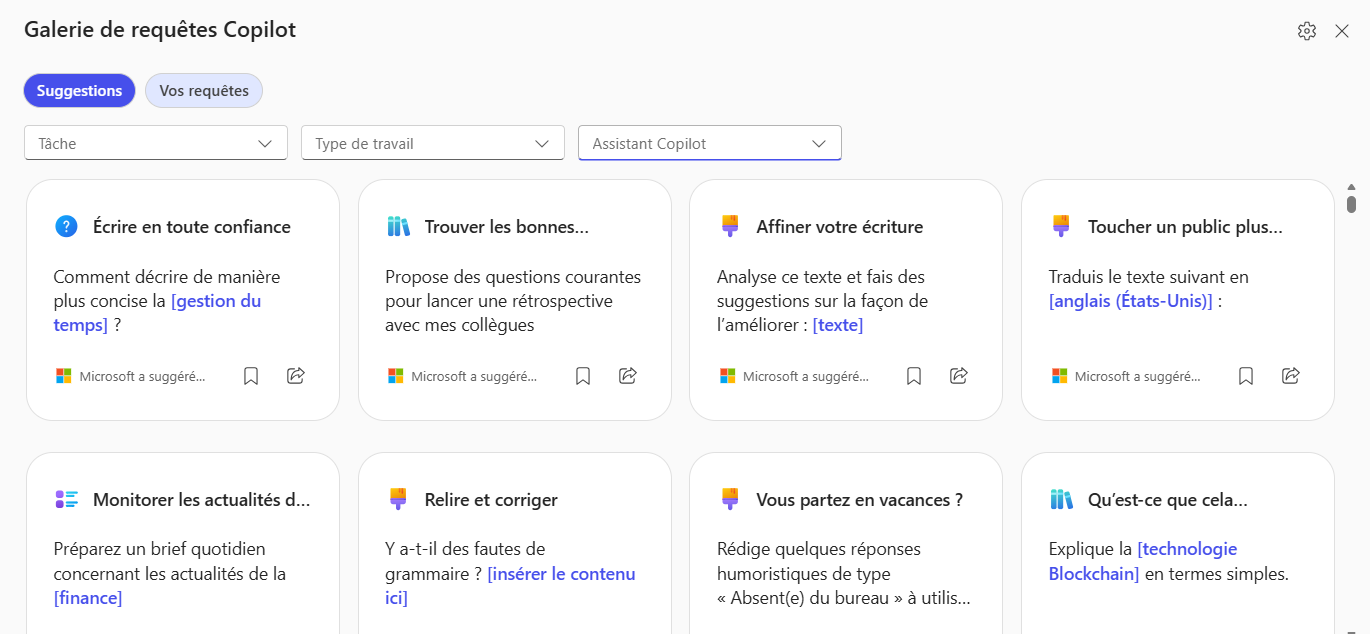
Task: Bookmark the Toucher un public plus prompt
Action: [1246, 376]
